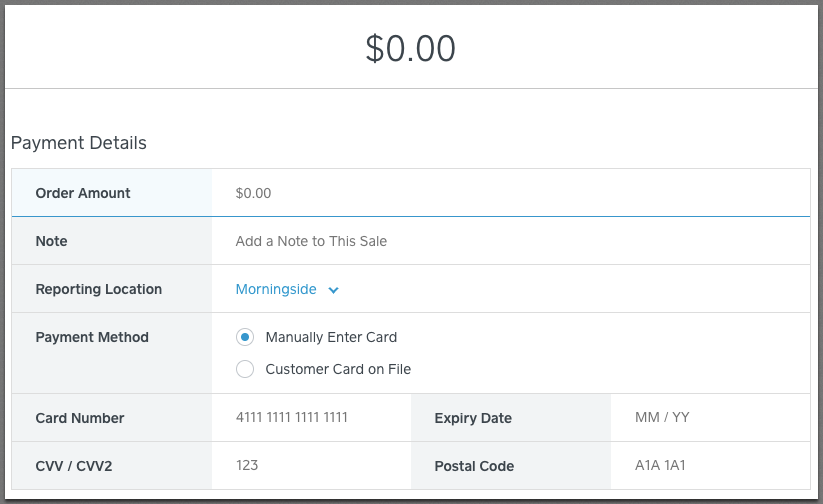Screen dimensions: 823x504
Task: Click the Order Amount input field
Action: (x=510, y=193)
